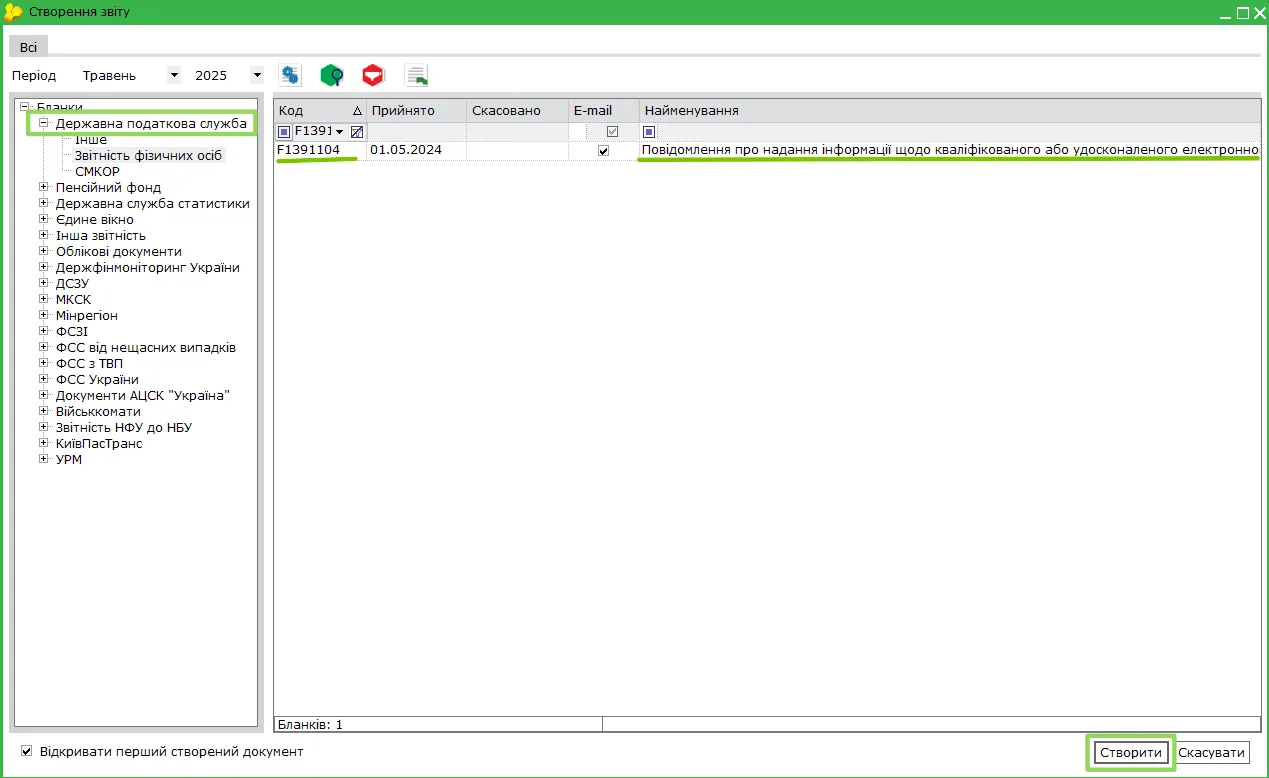This screenshot has width=1269, height=778.
Task: Click the filter icon in Код filter cell
Action: point(284,132)
